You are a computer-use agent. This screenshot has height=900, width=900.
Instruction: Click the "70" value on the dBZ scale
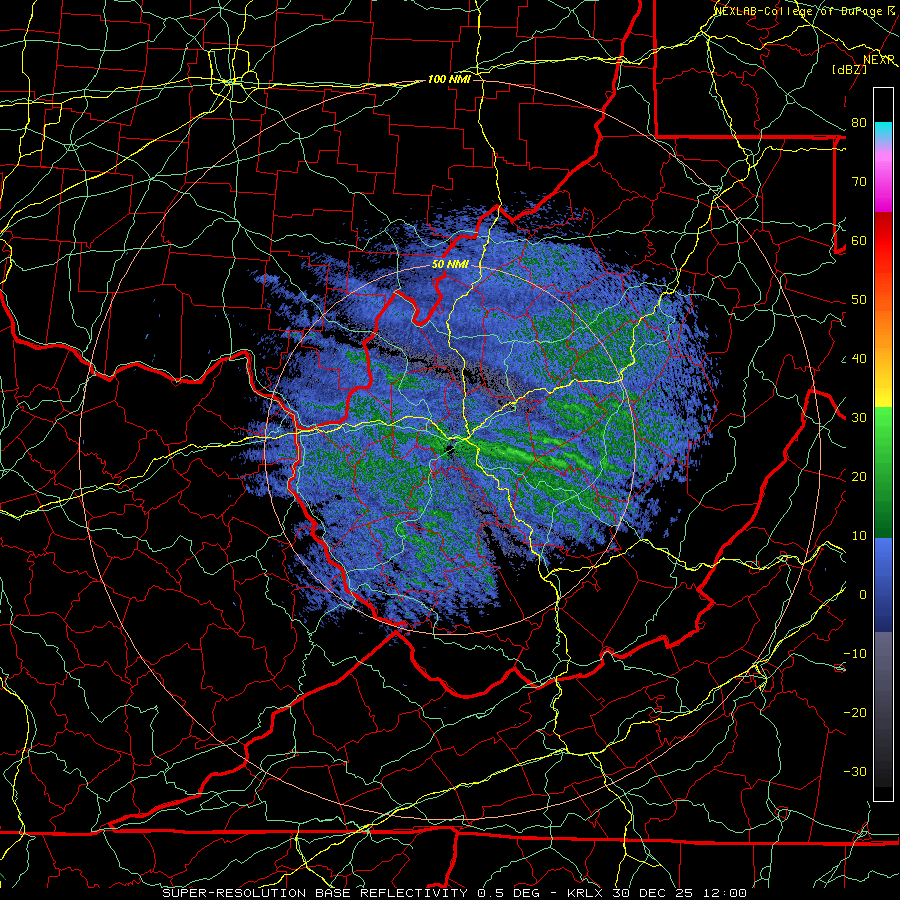pos(859,182)
